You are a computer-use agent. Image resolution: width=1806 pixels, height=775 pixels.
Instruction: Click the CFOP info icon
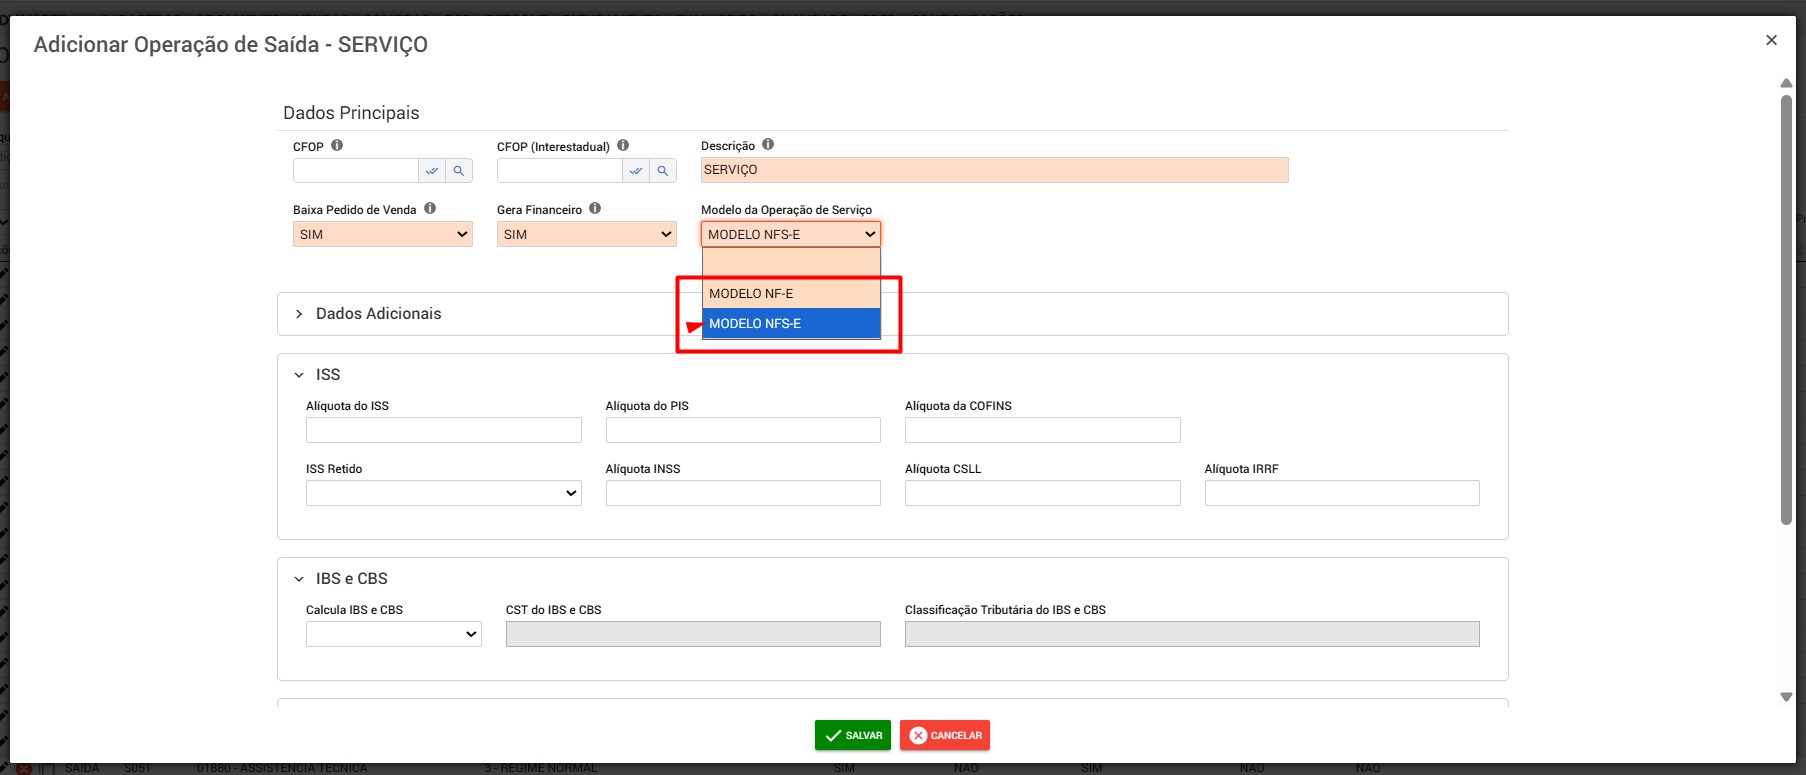point(337,145)
